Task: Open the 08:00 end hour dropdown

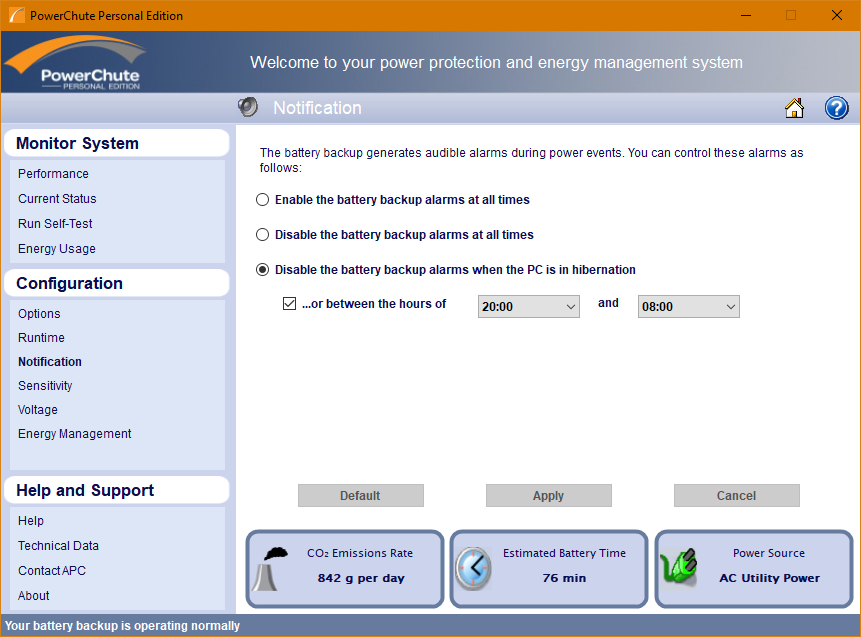Action: (x=689, y=306)
